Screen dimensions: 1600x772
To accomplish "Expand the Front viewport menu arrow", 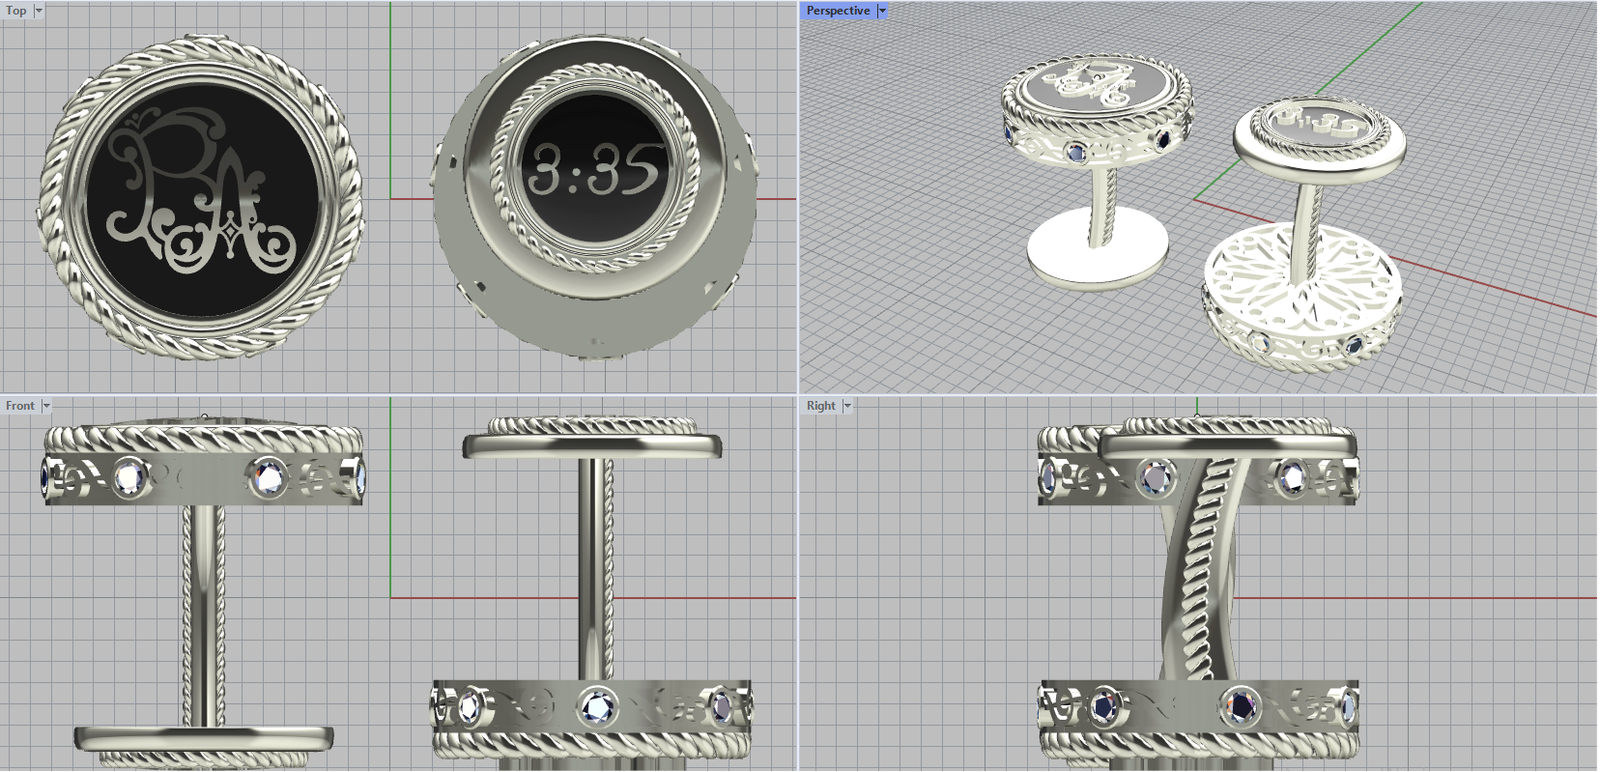I will 46,406.
